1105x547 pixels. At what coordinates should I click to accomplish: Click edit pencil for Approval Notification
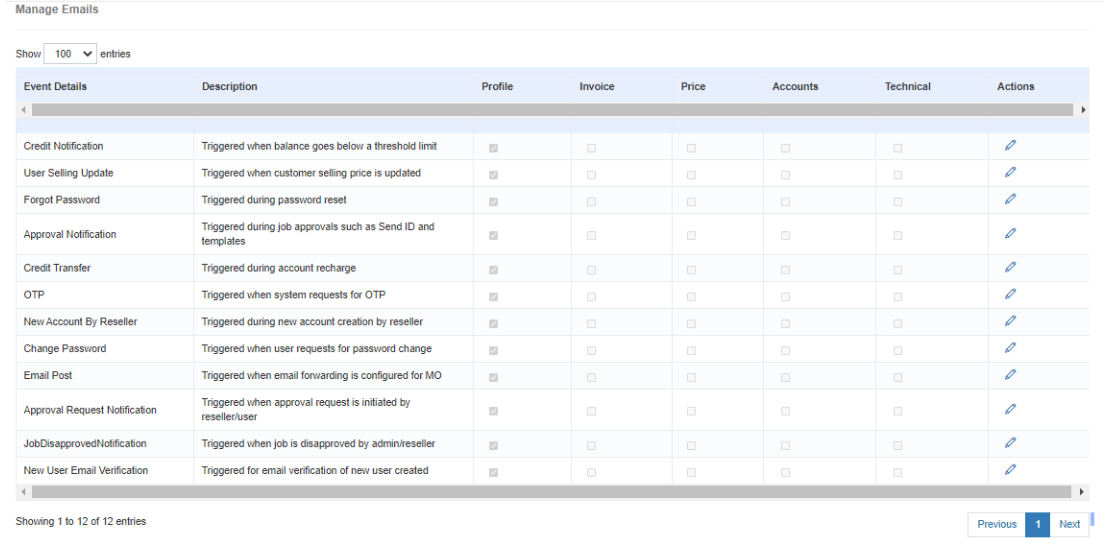click(x=1010, y=234)
